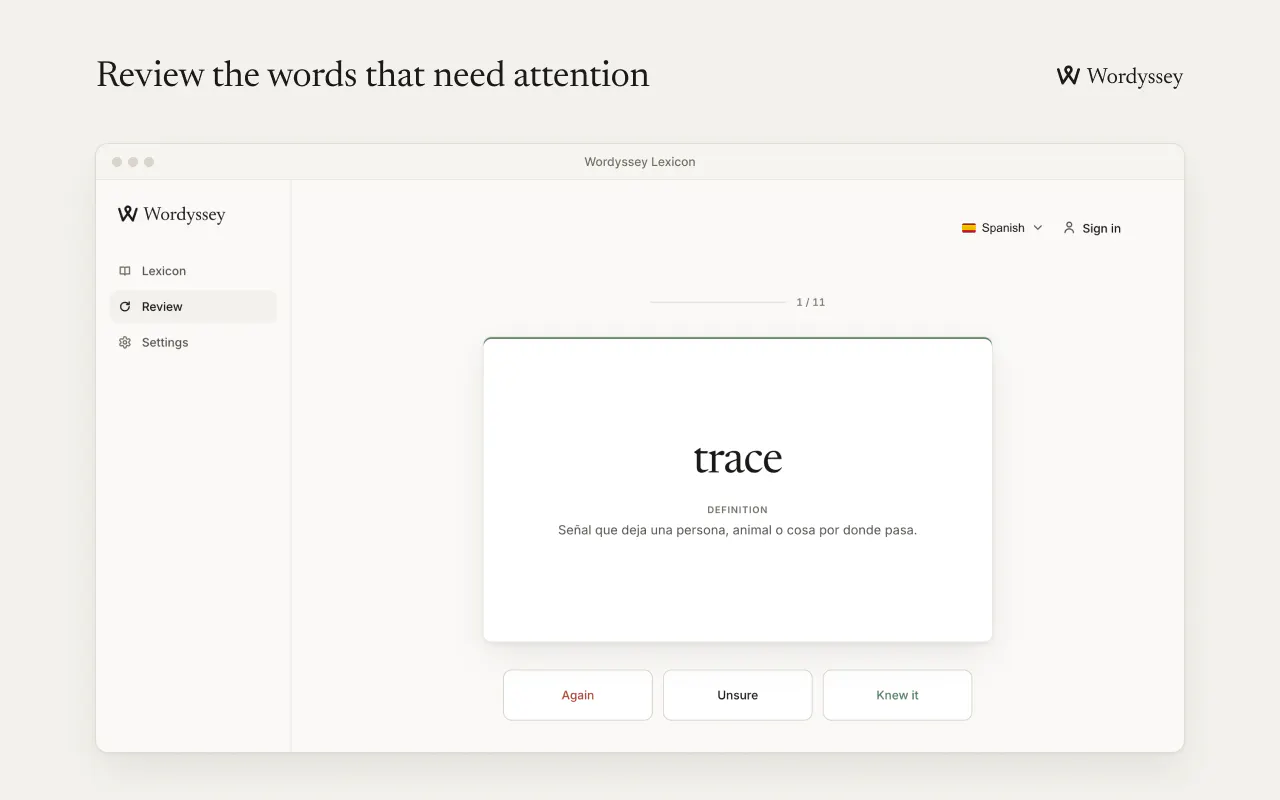Click the Settings gear icon
Screen dimensions: 1280x800
[x=125, y=343]
